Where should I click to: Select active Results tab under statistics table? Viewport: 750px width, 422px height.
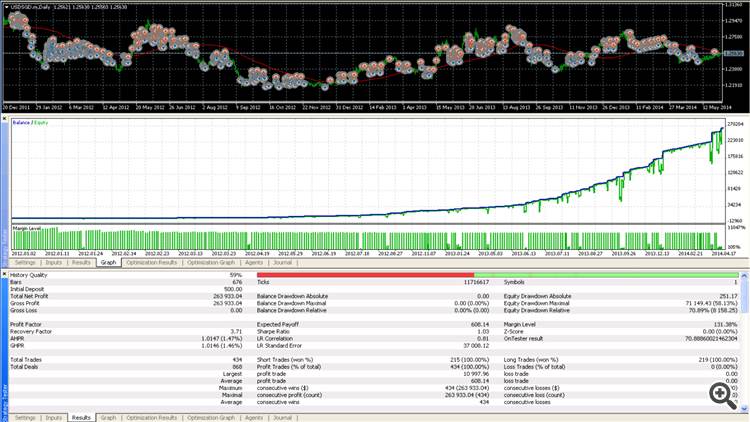point(81,418)
